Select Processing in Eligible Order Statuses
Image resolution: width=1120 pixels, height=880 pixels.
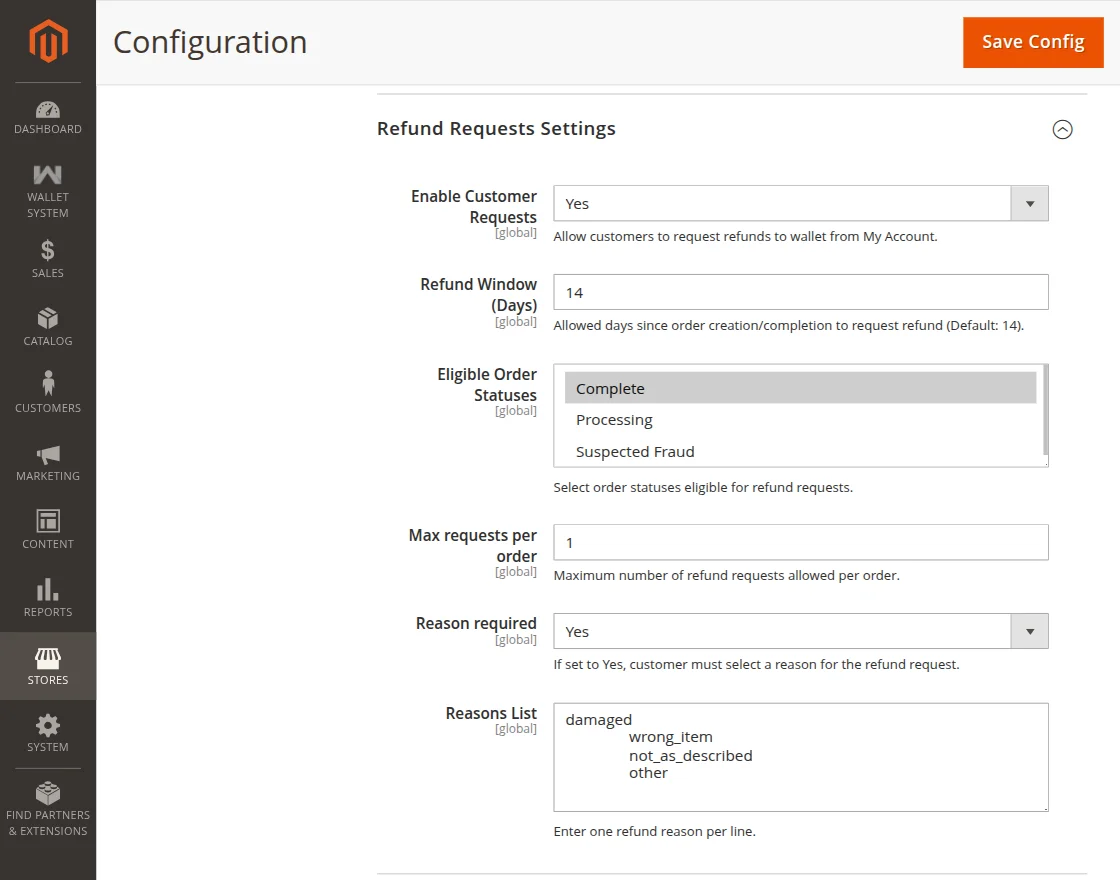tap(800, 420)
